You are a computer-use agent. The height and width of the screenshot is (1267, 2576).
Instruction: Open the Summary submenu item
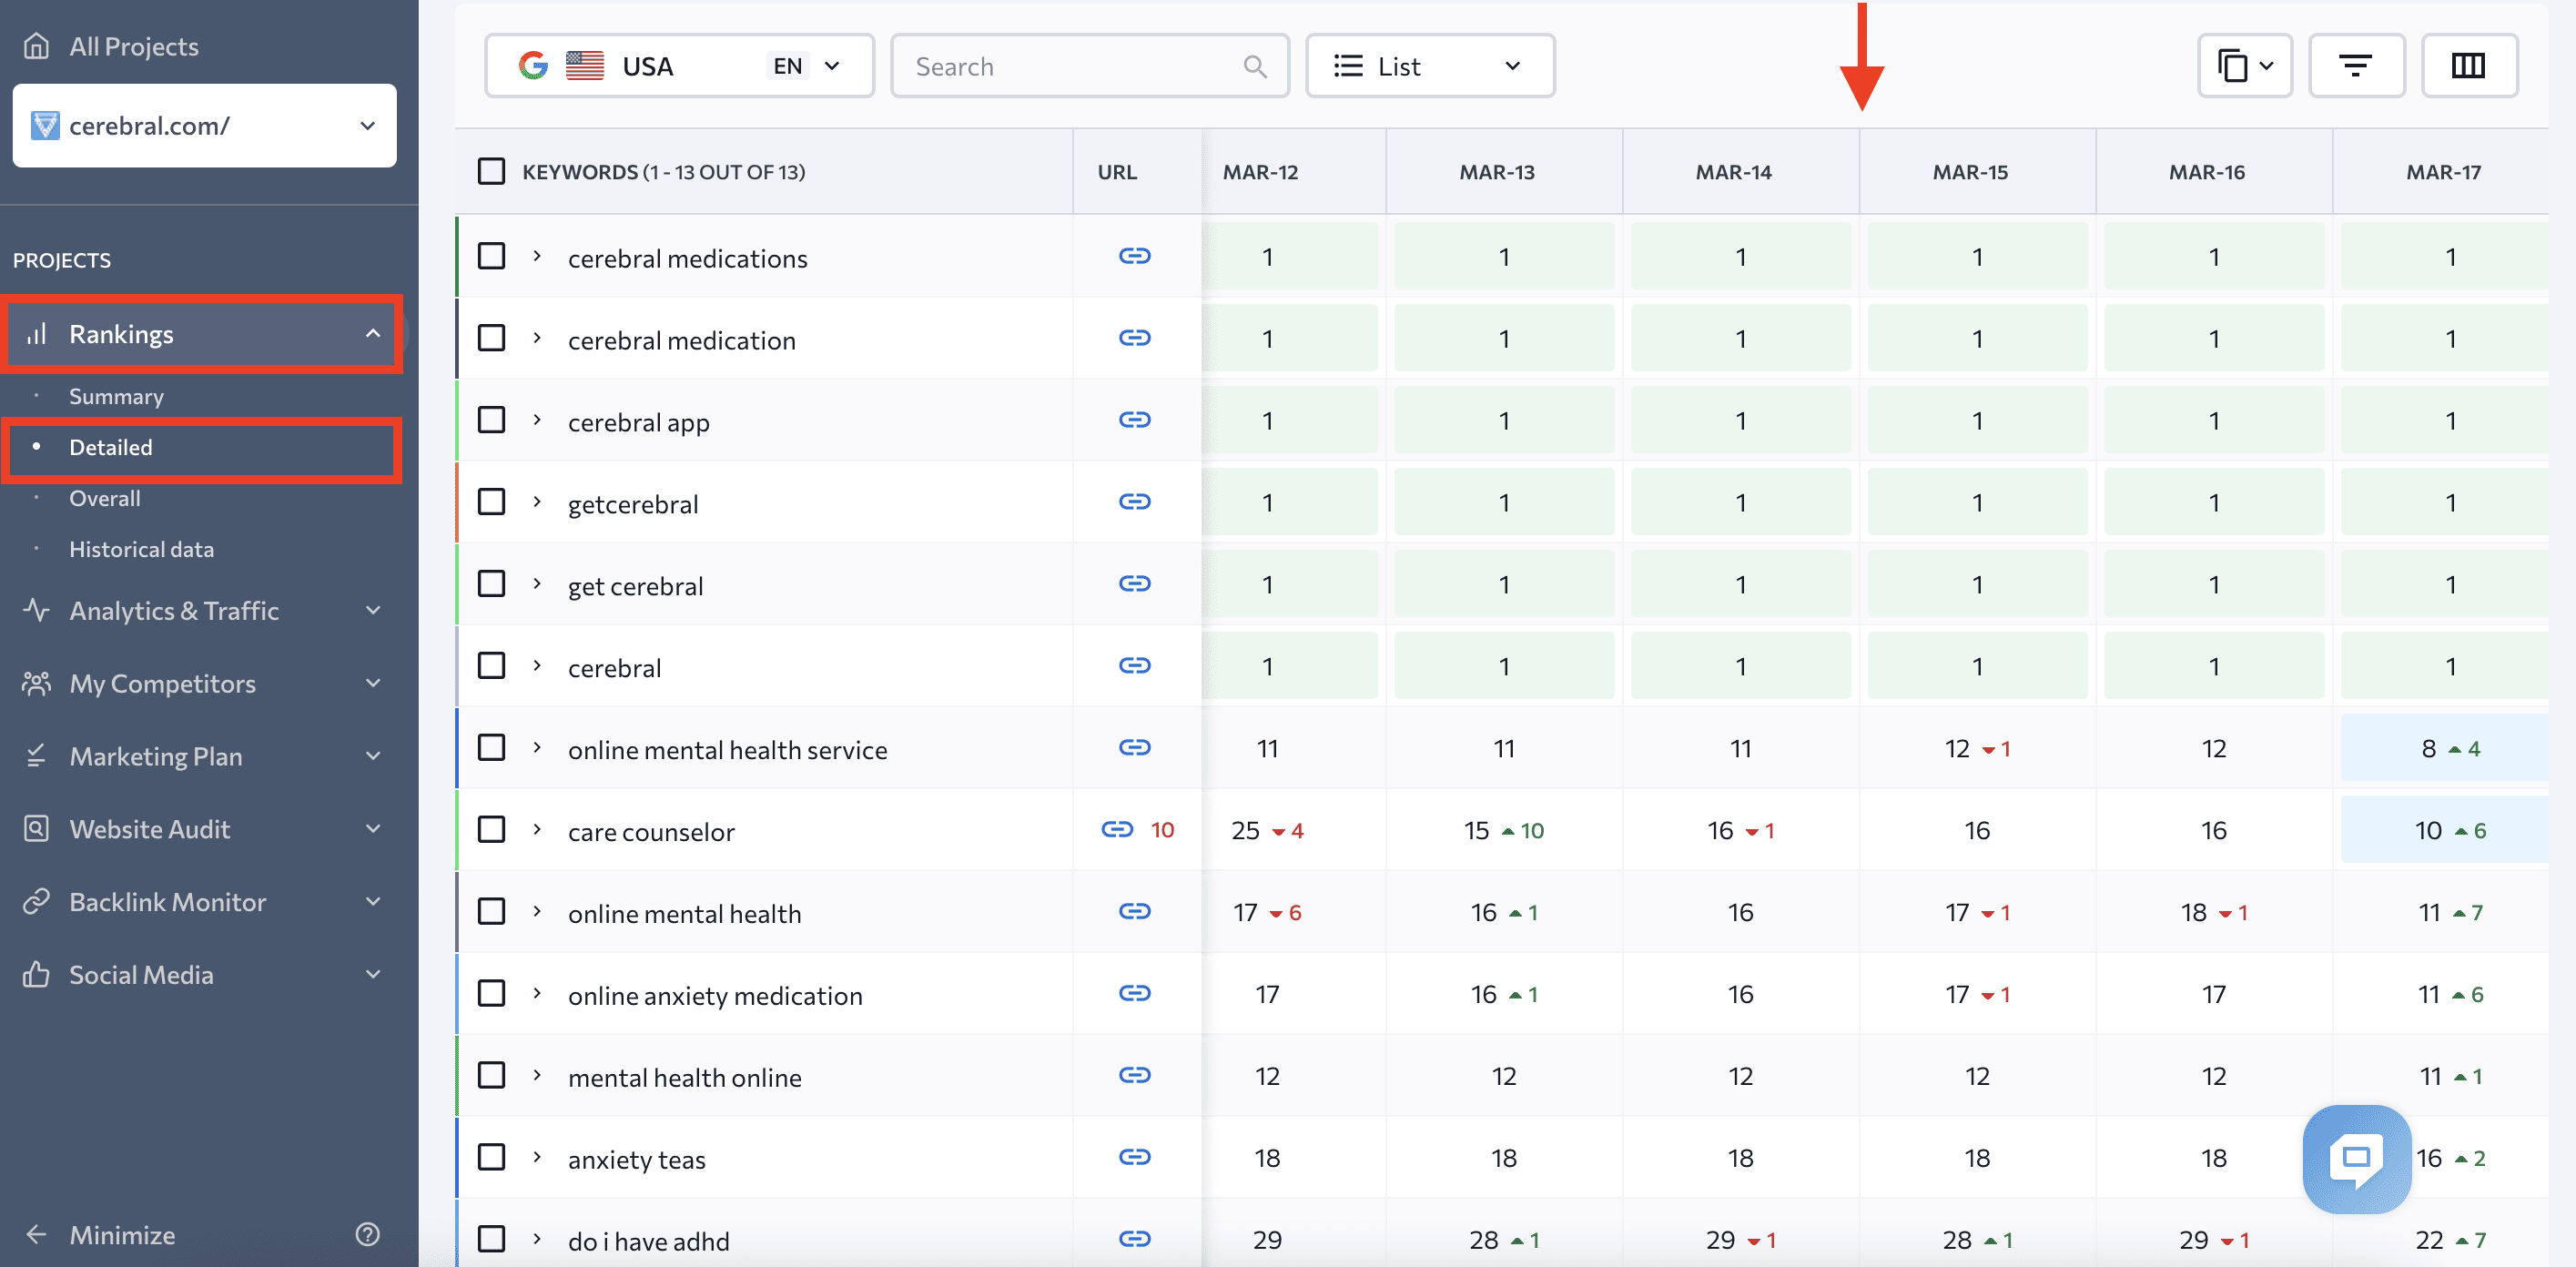[116, 397]
